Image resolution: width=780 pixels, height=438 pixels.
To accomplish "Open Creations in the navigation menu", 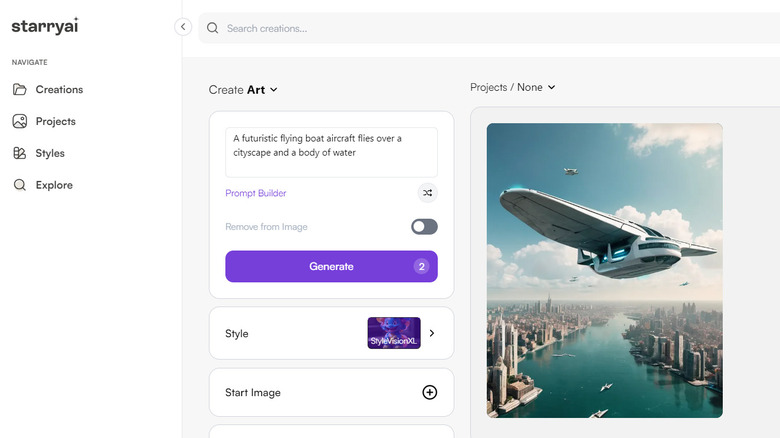I will (x=59, y=89).
